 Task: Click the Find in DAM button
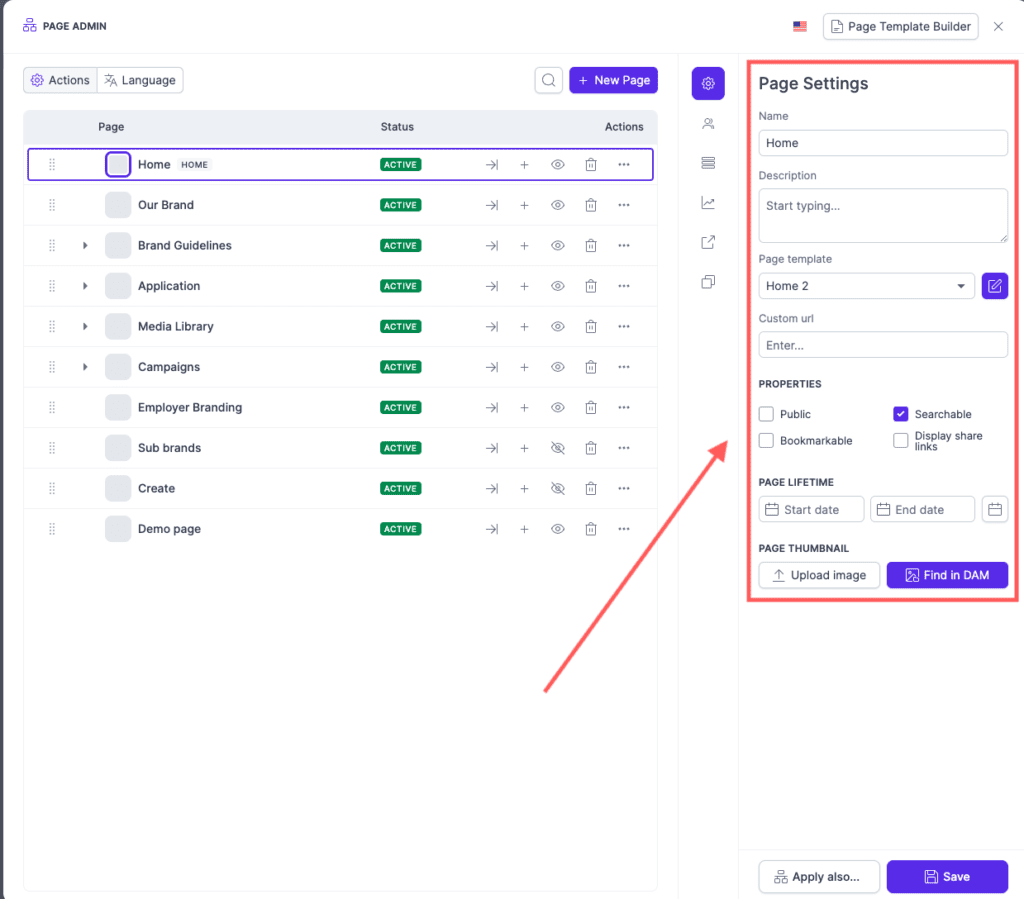pyautogui.click(x=946, y=575)
